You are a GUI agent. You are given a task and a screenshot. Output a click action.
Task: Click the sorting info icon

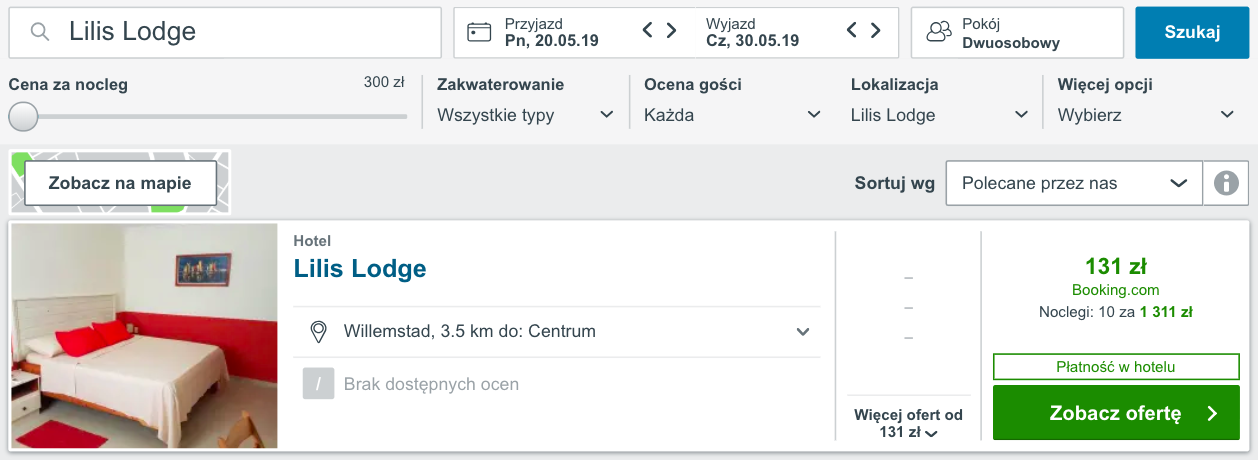[x=1226, y=183]
